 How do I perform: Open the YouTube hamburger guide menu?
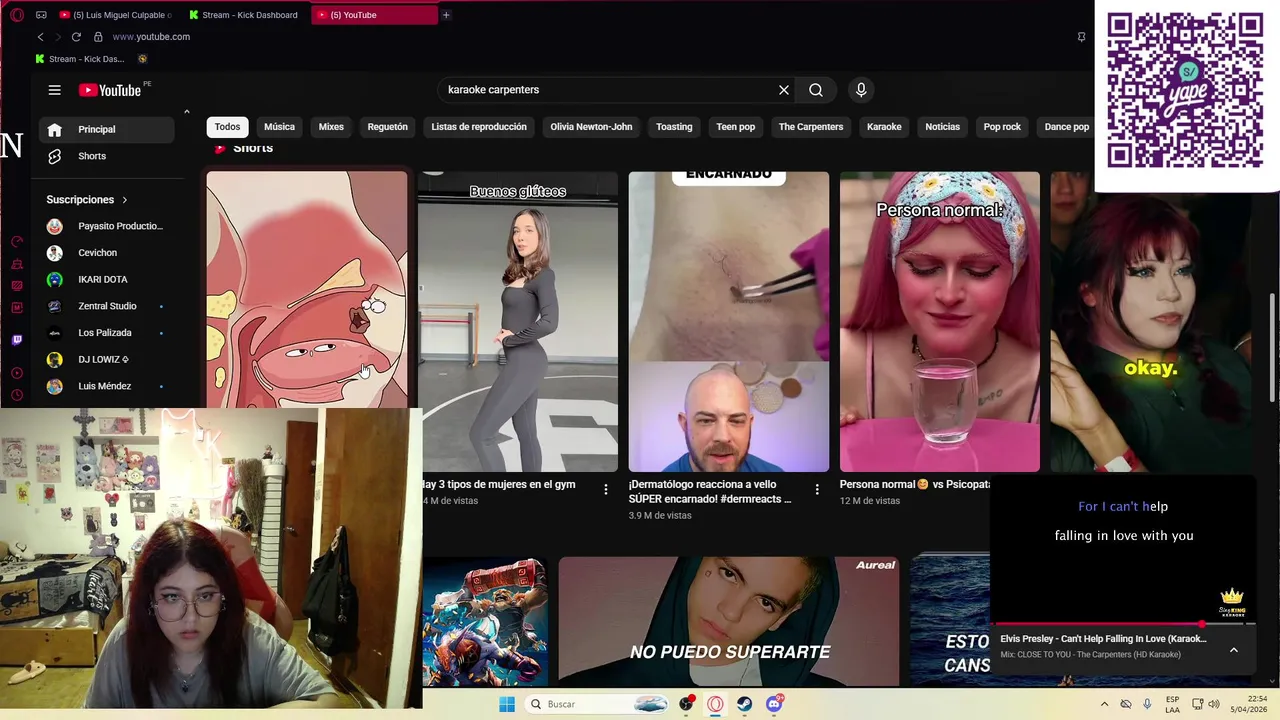54,90
